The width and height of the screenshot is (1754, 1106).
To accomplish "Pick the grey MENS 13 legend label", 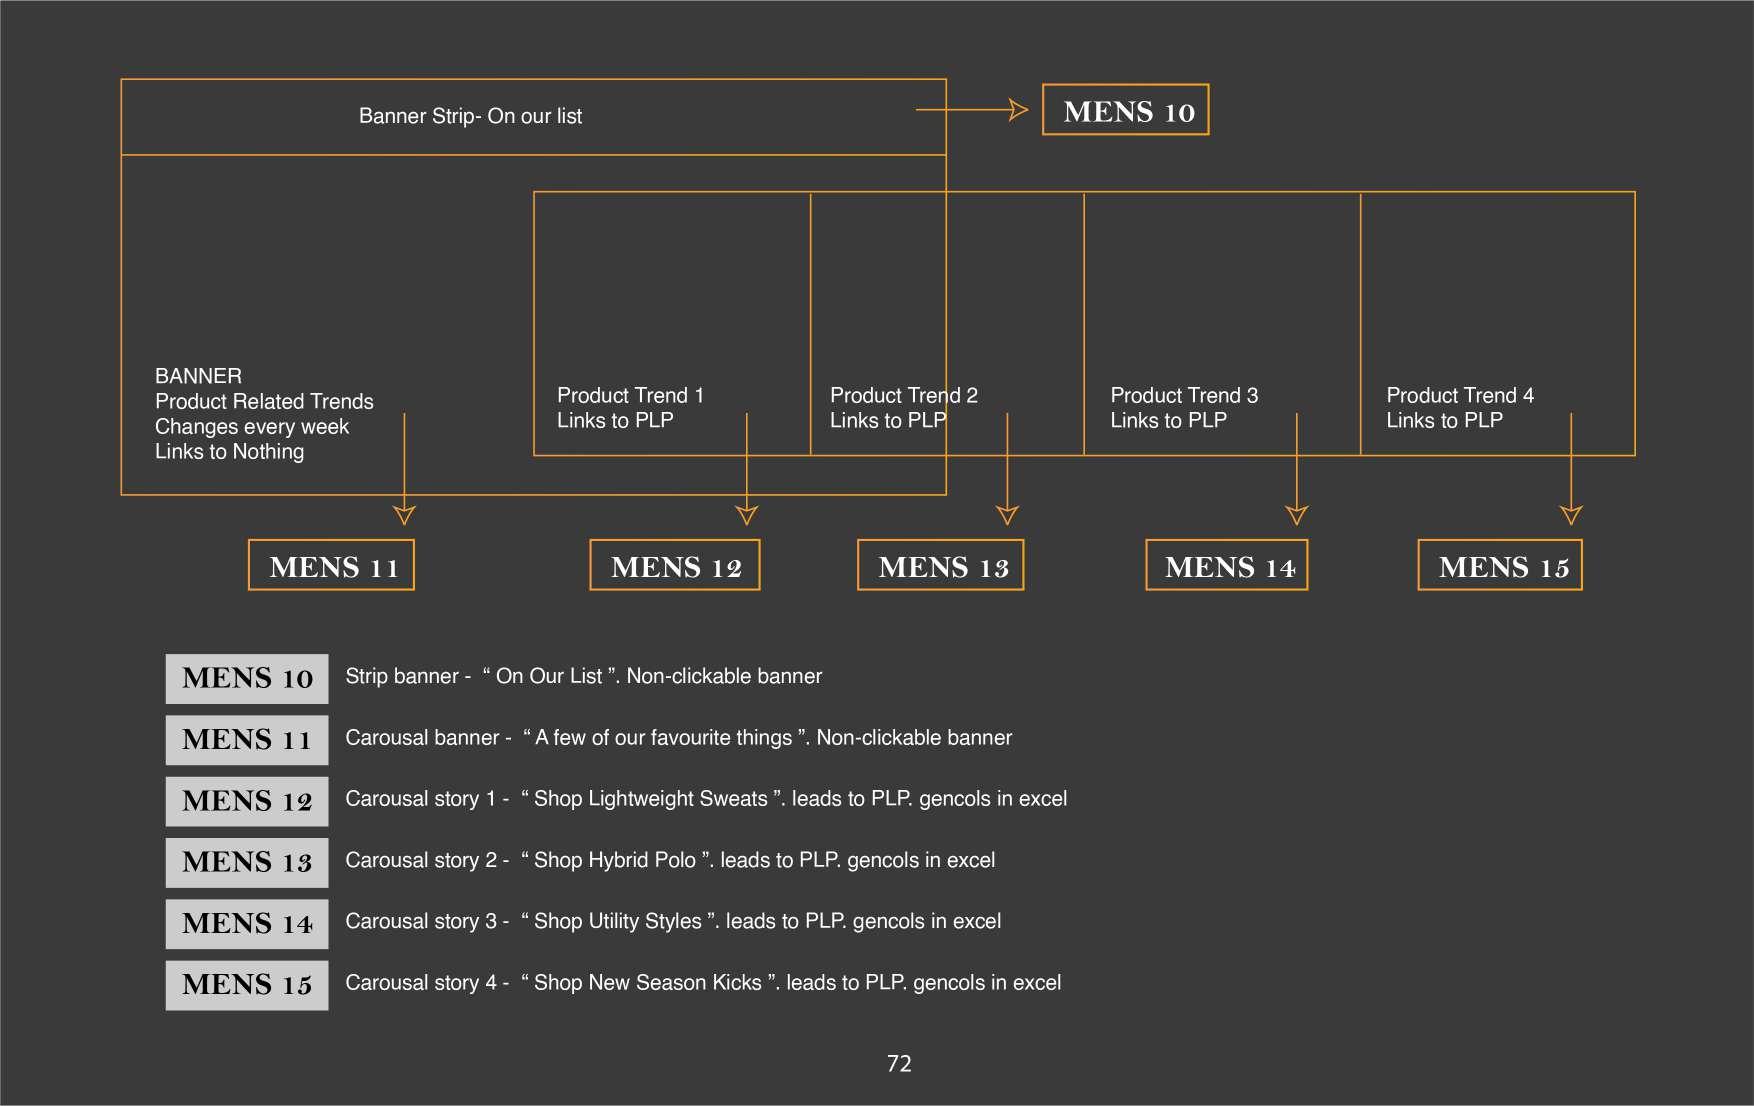I will pos(247,862).
